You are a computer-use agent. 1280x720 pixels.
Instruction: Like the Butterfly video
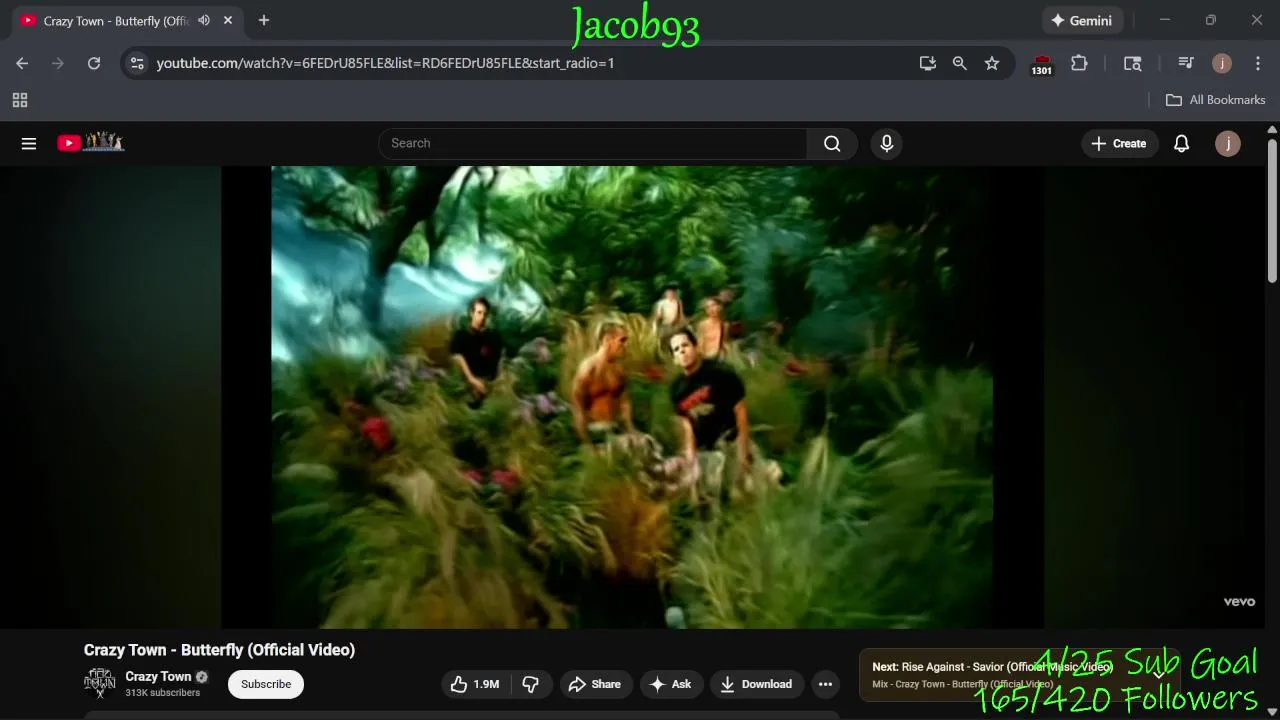[x=475, y=684]
